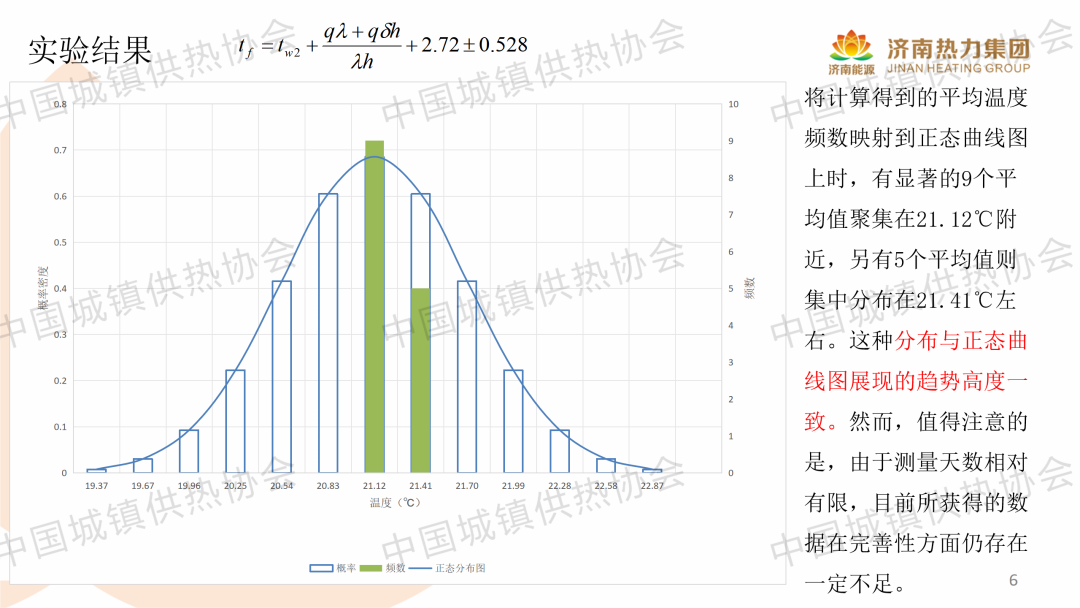Viewport: 1080px width, 608px height.
Task: Click the 19.37 x-axis tick label
Action: click(x=96, y=486)
